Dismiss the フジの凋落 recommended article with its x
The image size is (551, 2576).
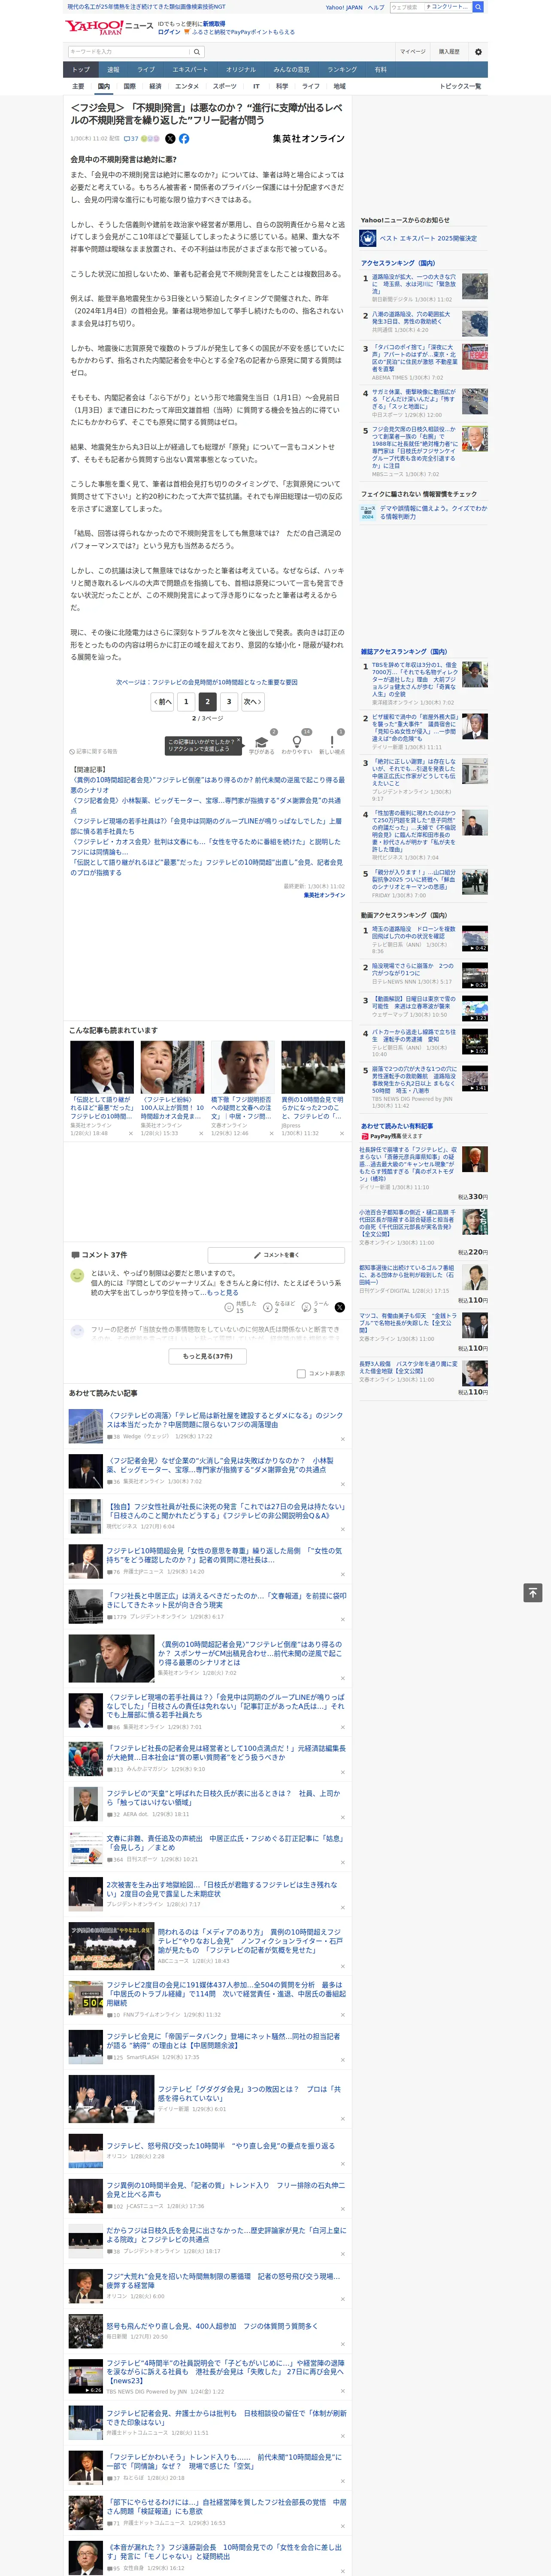click(x=342, y=1439)
